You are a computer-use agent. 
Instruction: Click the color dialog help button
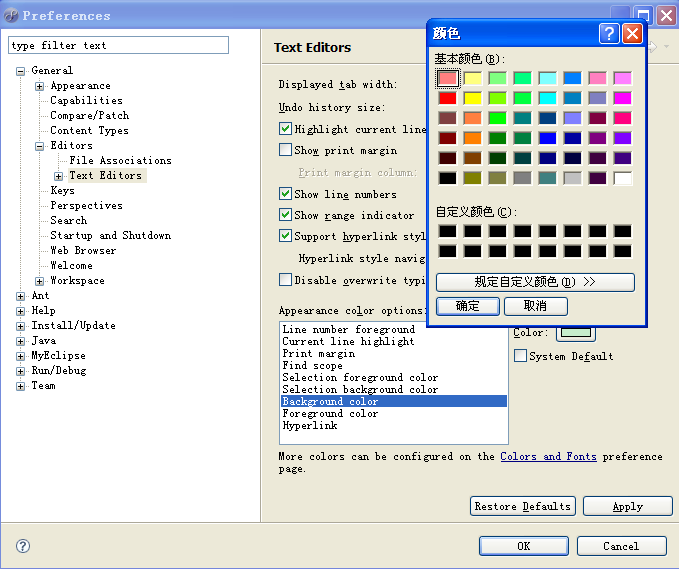pyautogui.click(x=609, y=34)
